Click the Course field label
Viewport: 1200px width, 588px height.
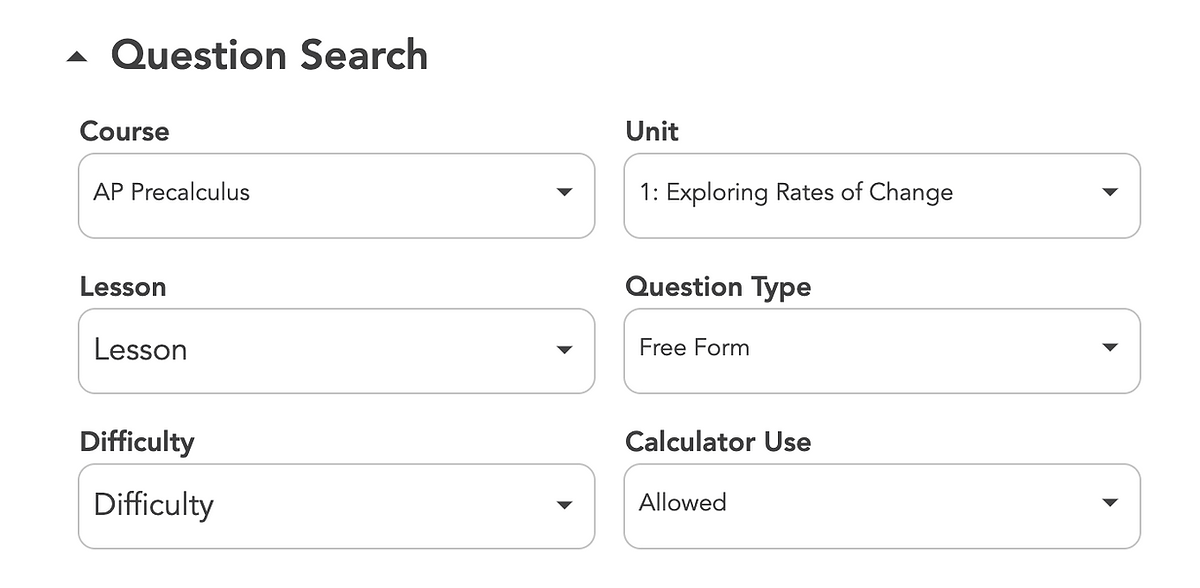124,131
